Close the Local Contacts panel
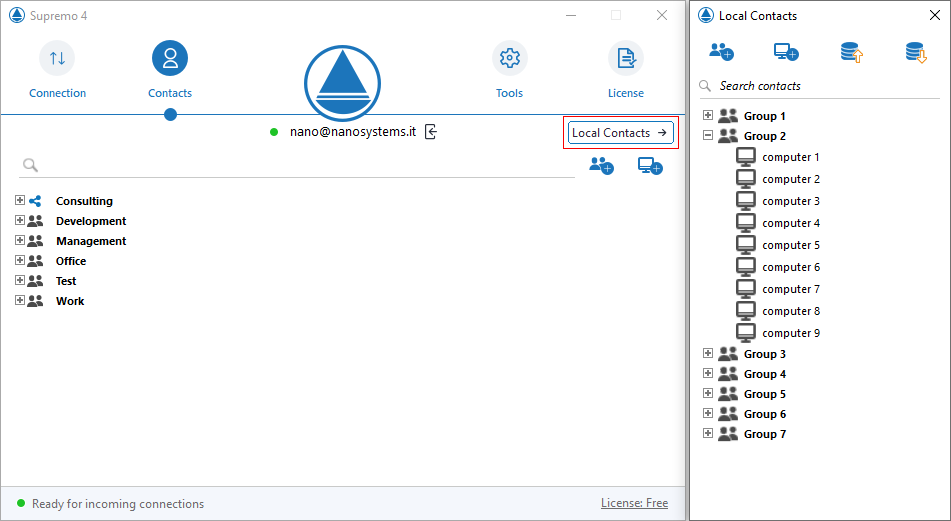 click(x=935, y=15)
